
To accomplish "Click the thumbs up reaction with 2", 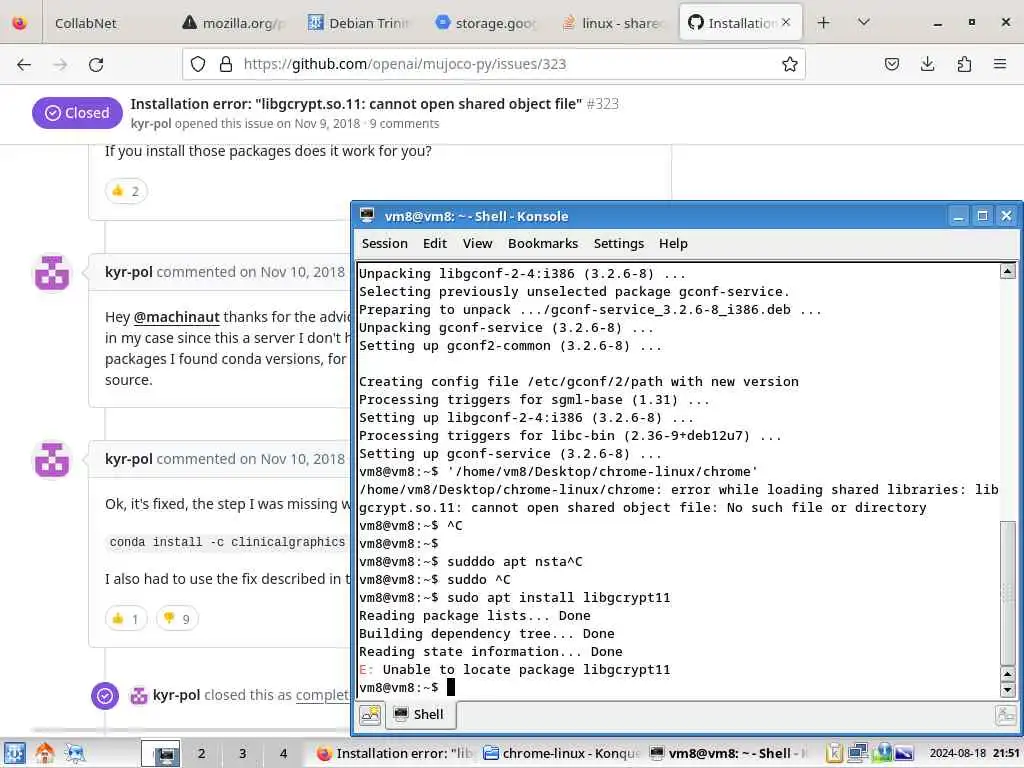I will pyautogui.click(x=126, y=191).
